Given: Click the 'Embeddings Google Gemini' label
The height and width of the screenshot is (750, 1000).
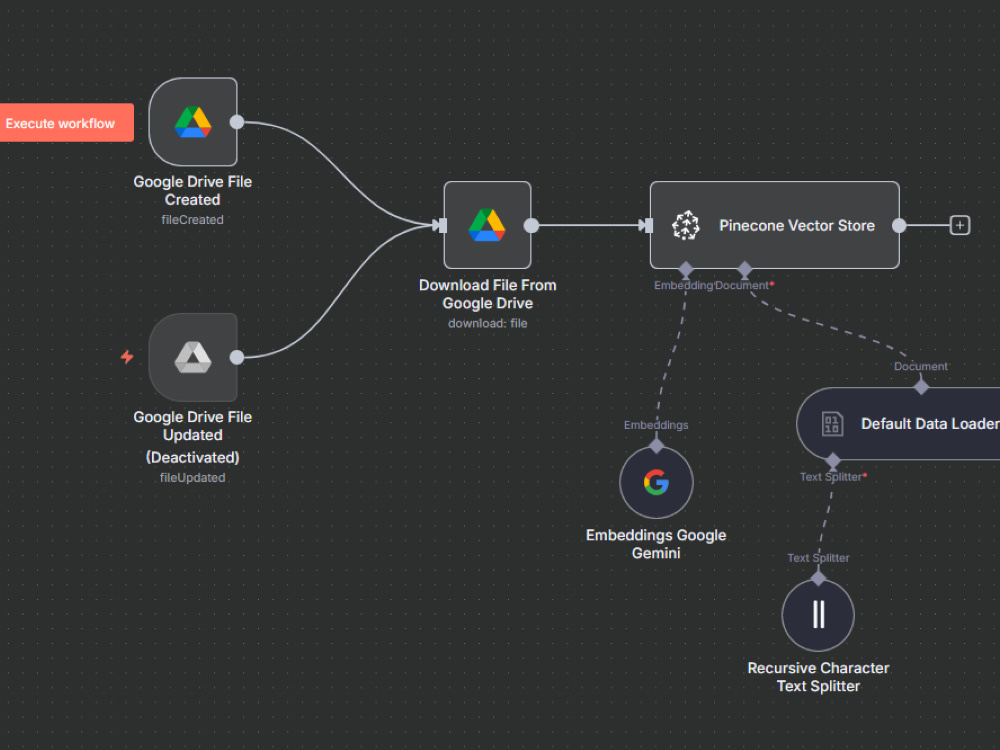Looking at the screenshot, I should [x=656, y=544].
